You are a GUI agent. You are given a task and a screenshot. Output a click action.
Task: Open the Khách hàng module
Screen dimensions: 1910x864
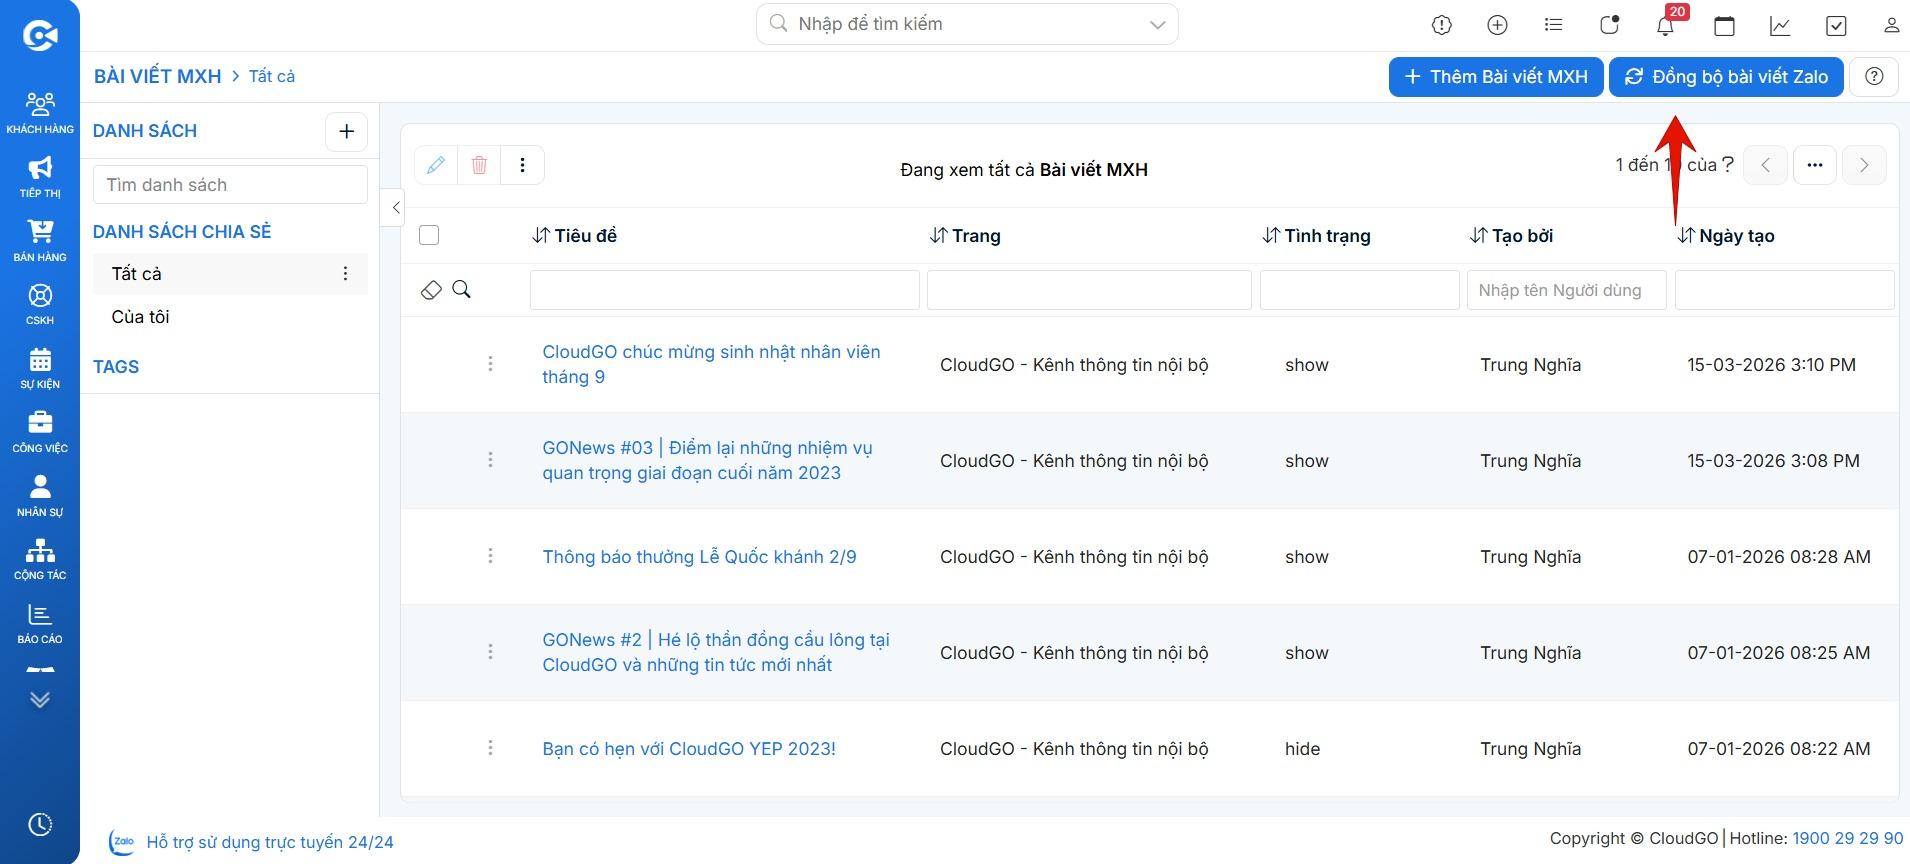tap(40, 113)
